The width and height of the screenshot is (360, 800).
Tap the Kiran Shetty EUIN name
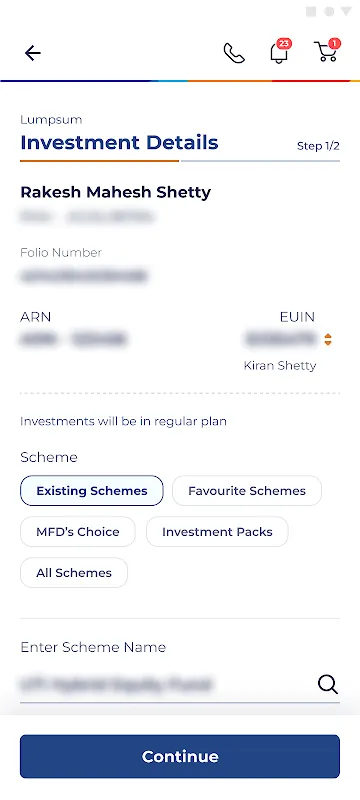pyautogui.click(x=280, y=365)
